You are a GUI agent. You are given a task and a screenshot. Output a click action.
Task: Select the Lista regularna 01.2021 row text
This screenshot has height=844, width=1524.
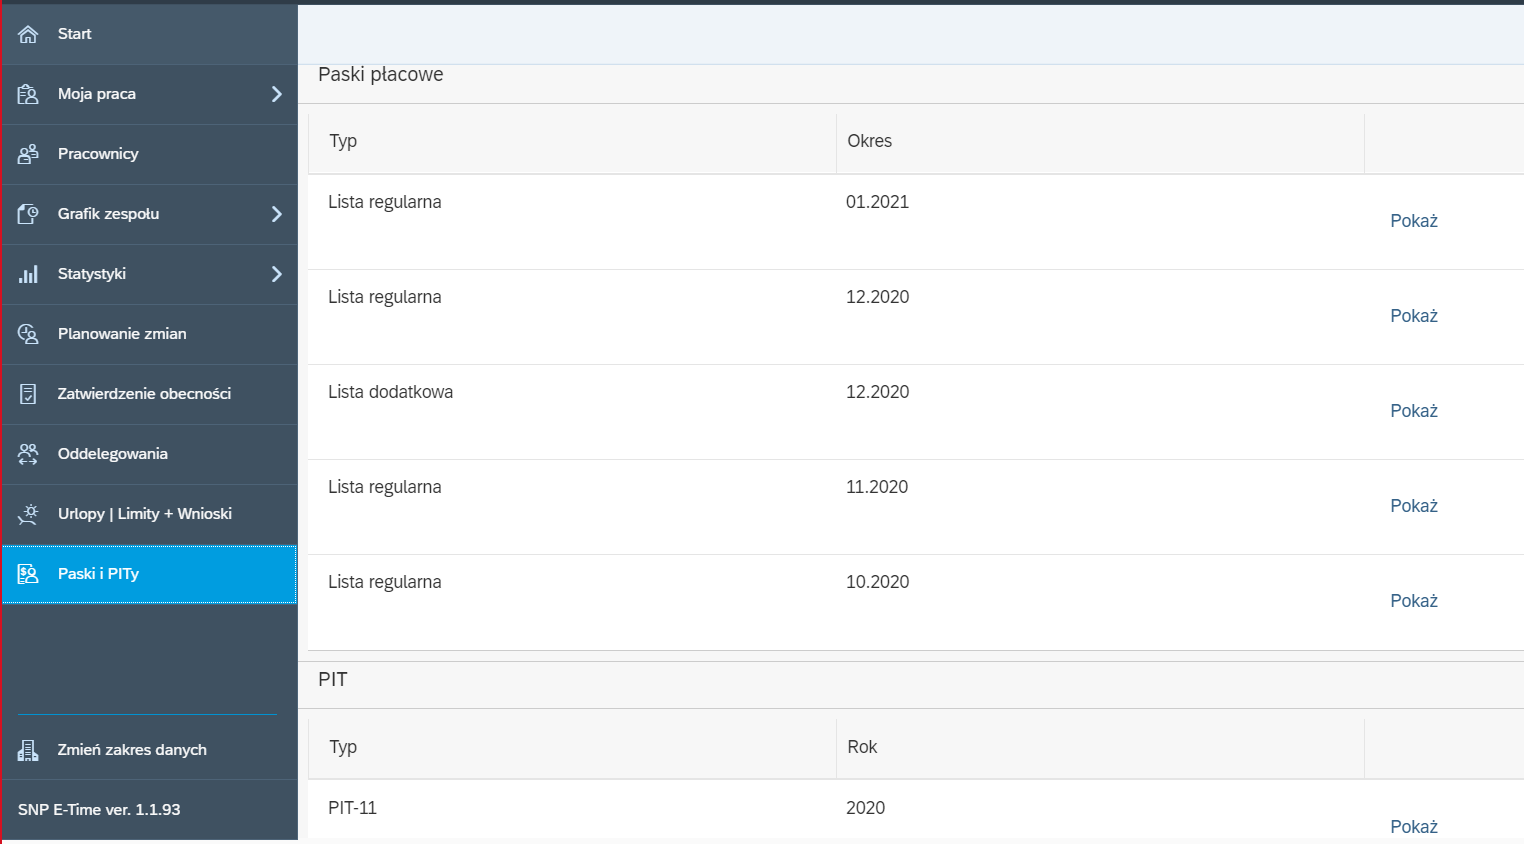(x=385, y=202)
